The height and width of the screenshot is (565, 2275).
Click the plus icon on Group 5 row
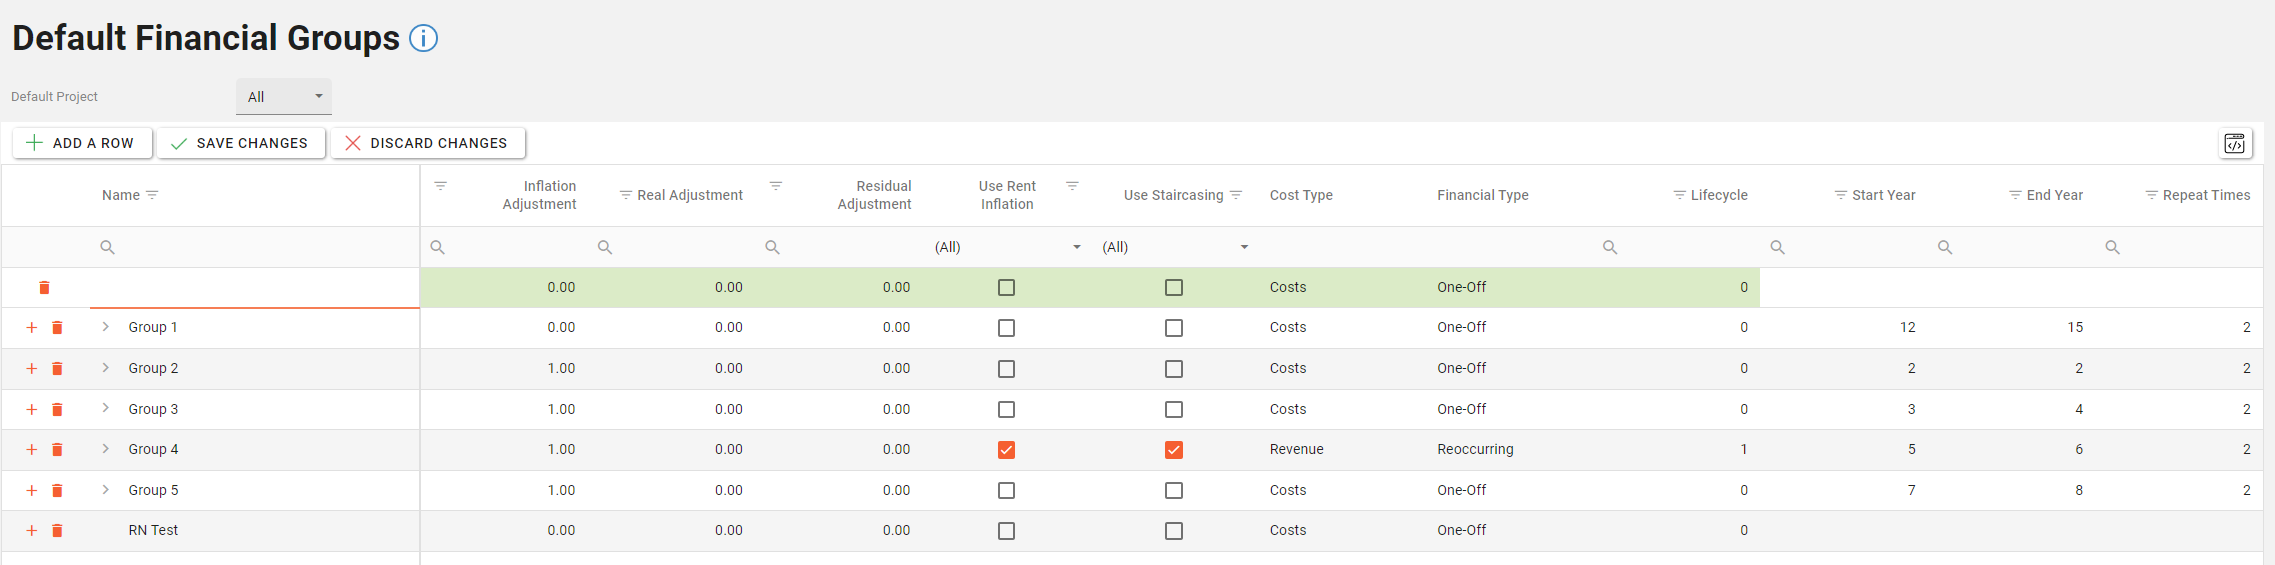32,491
